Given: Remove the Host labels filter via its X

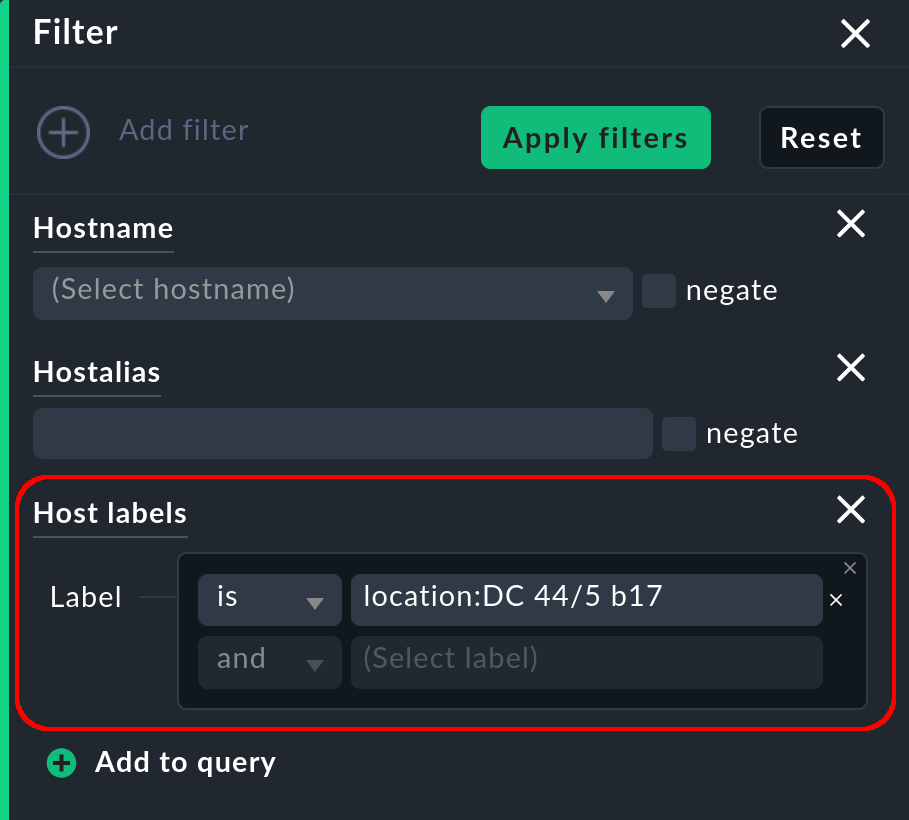Looking at the screenshot, I should pyautogui.click(x=850, y=510).
